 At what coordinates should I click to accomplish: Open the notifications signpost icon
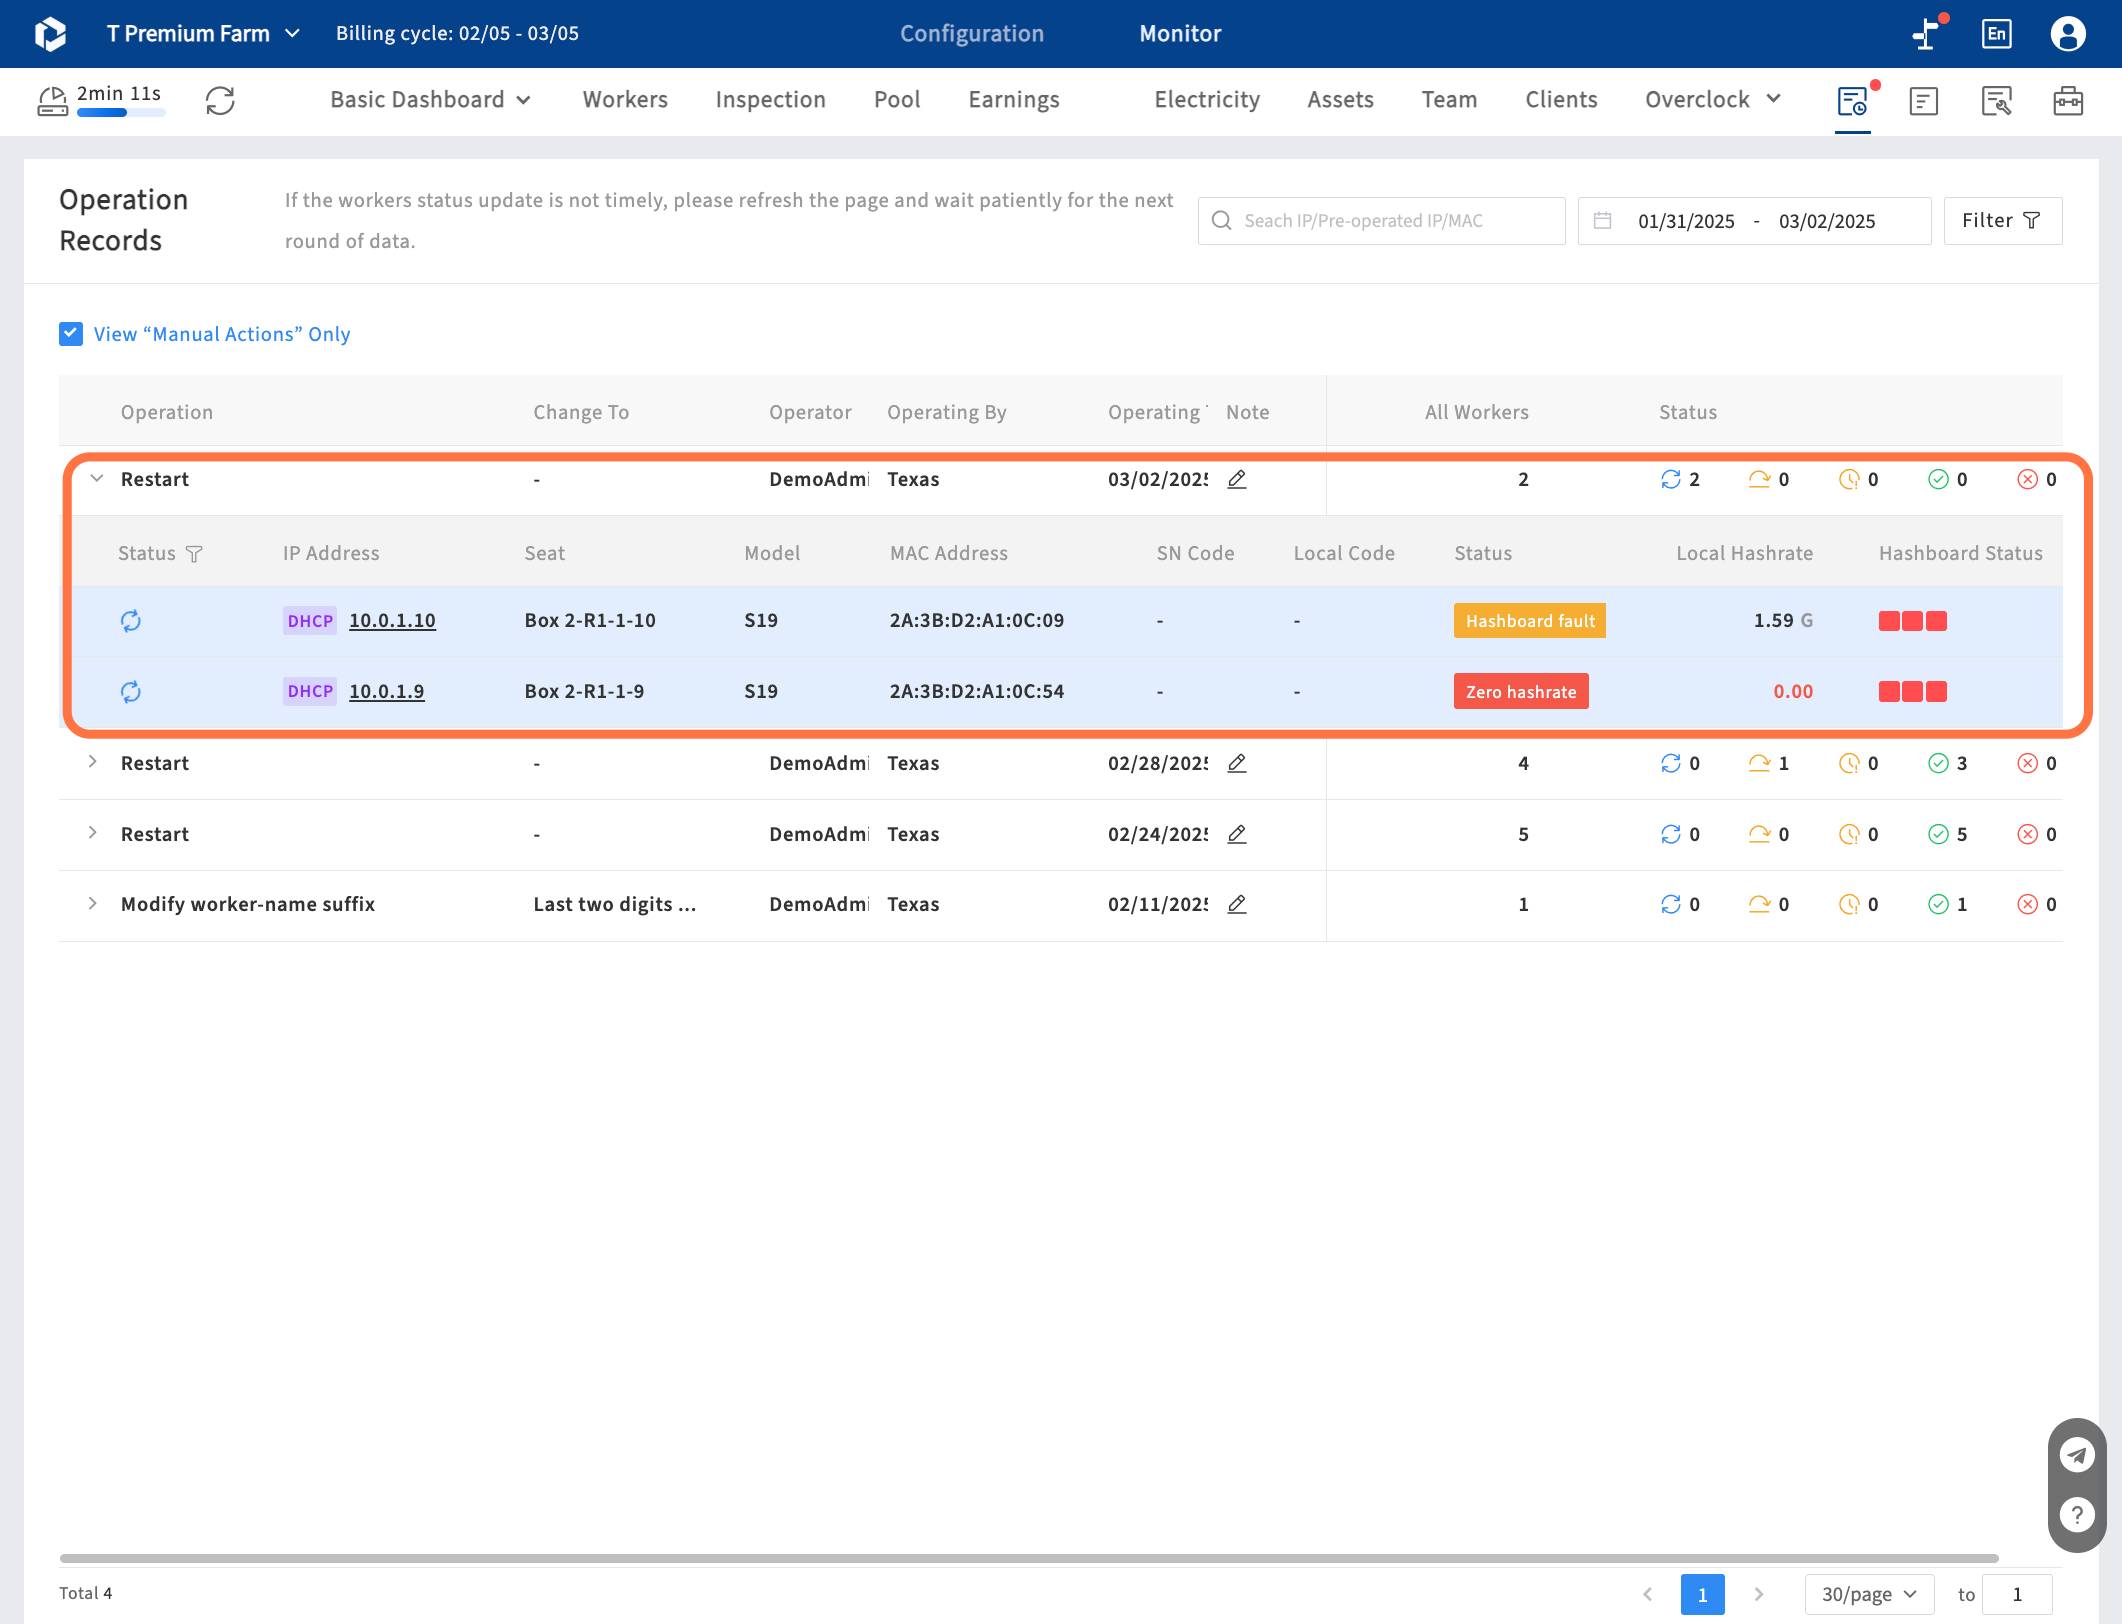point(1925,34)
